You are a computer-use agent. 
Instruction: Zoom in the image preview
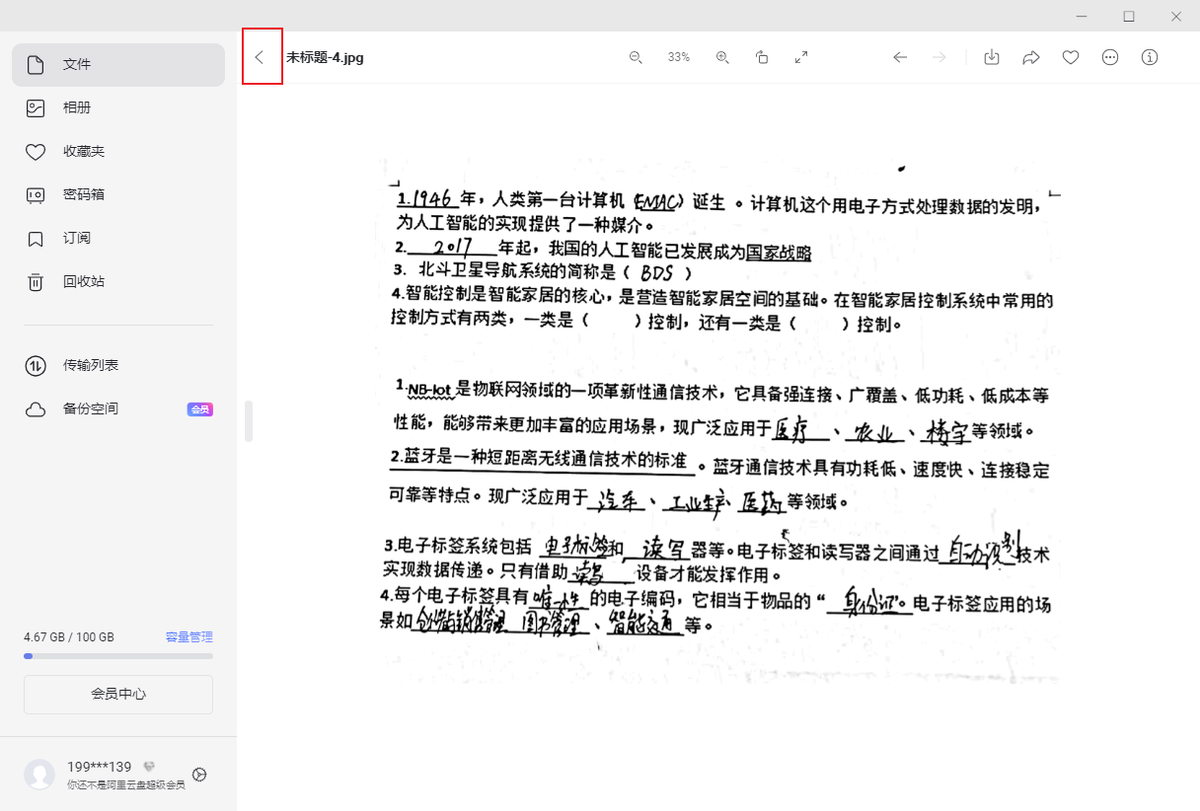click(722, 57)
